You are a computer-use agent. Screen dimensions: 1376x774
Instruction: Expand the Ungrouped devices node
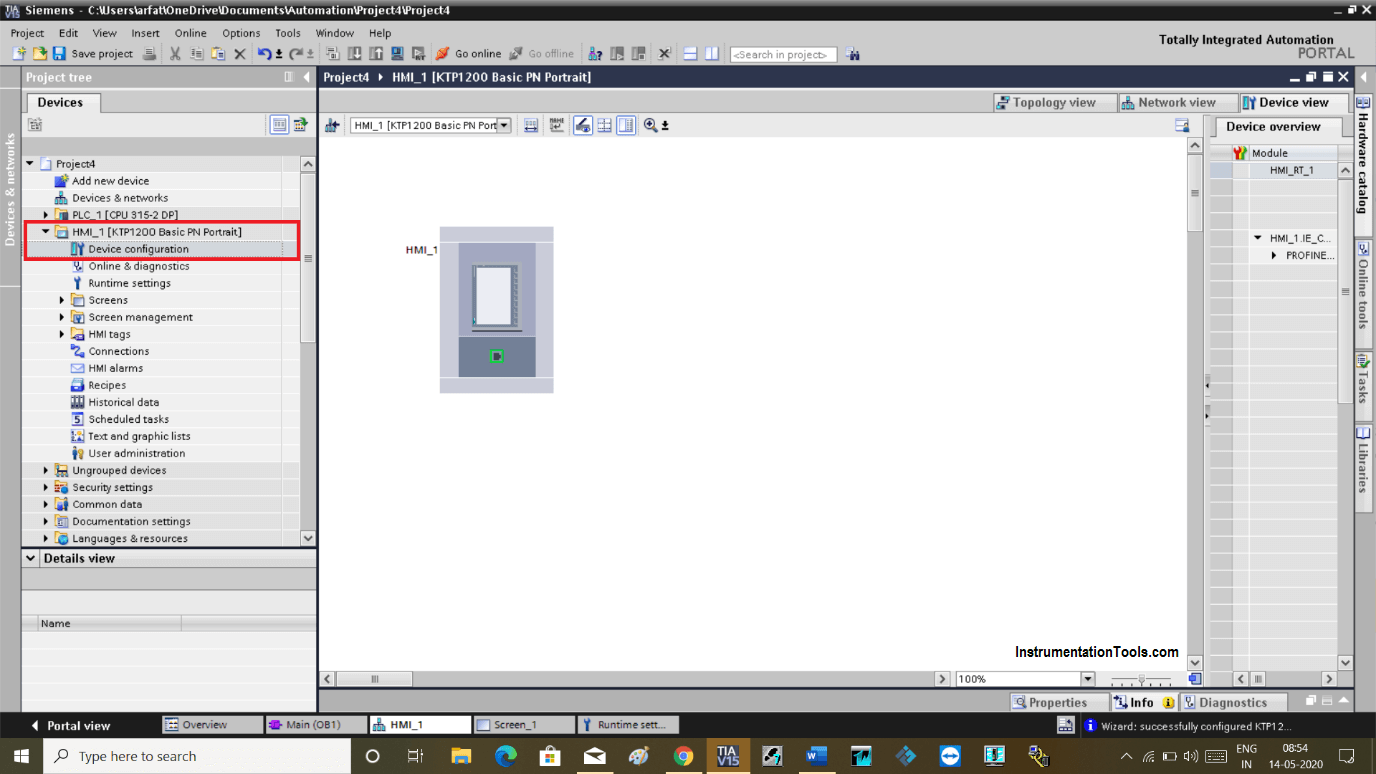46,470
